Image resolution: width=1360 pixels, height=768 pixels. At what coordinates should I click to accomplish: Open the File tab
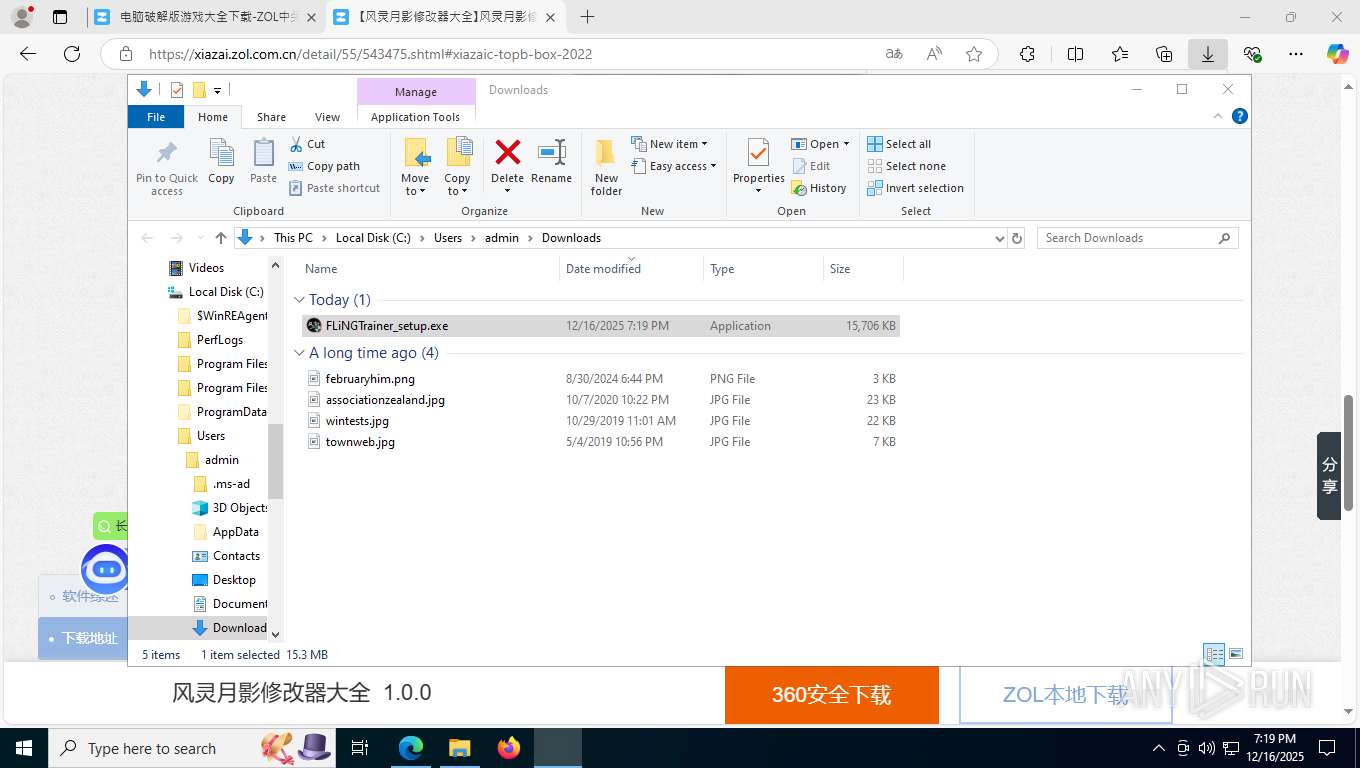point(156,117)
